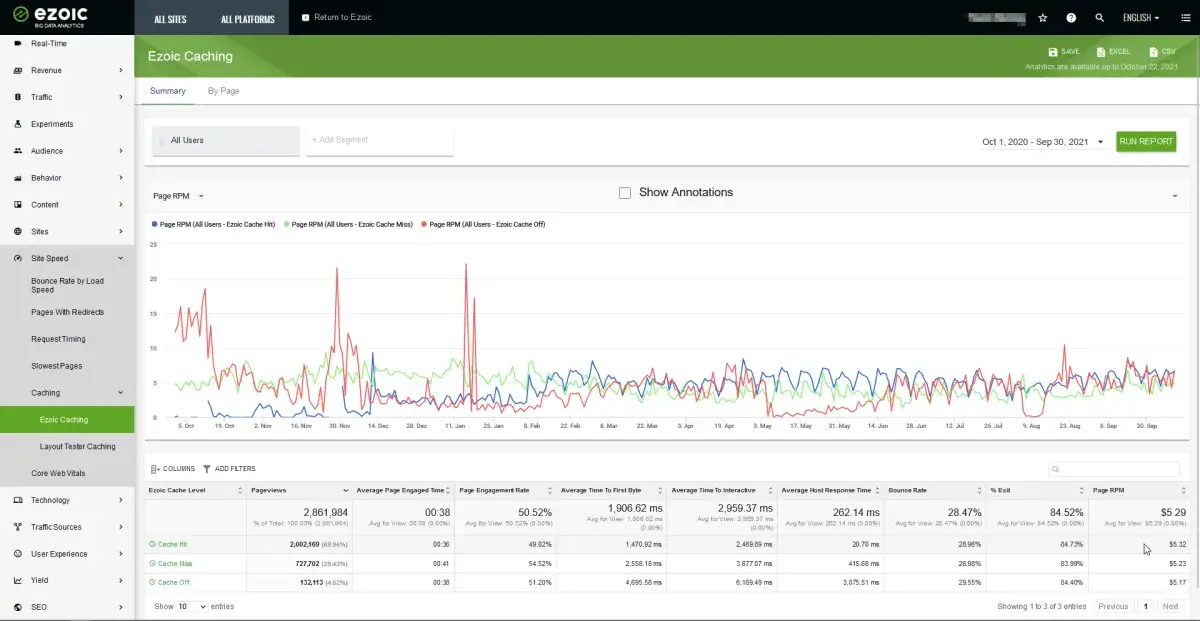The image size is (1200, 621).
Task: Click the magnifier search icon in top bar
Action: [x=1100, y=18]
